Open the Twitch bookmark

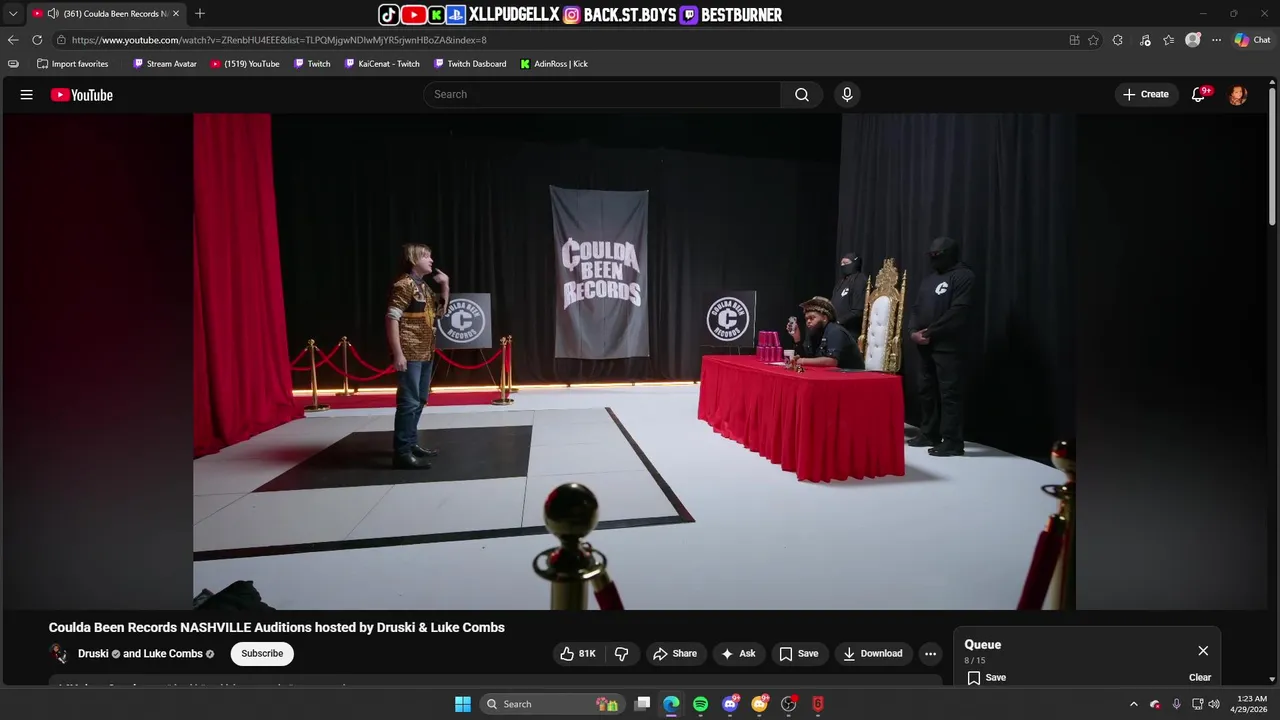tap(312, 64)
